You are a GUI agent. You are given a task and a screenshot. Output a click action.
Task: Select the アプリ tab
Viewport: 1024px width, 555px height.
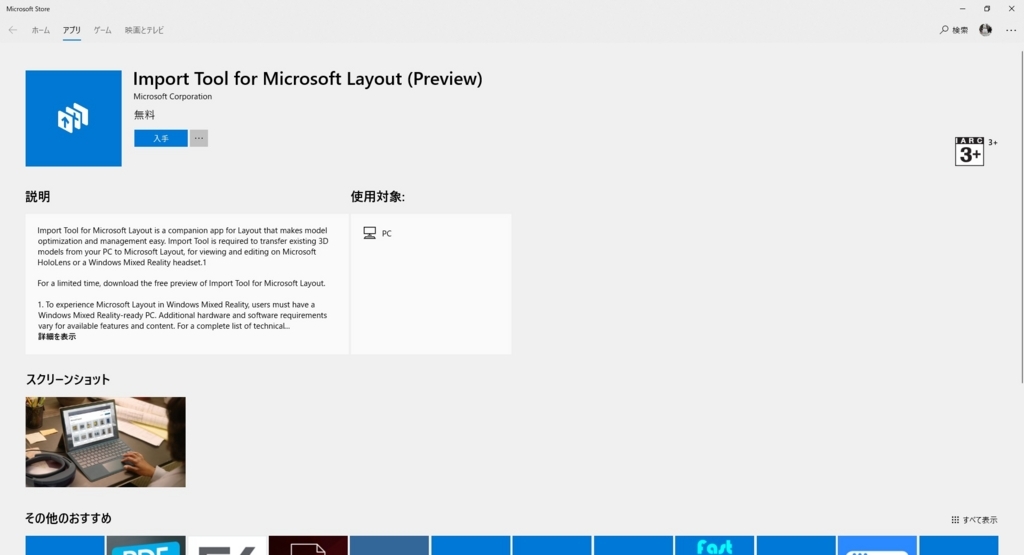(x=72, y=30)
